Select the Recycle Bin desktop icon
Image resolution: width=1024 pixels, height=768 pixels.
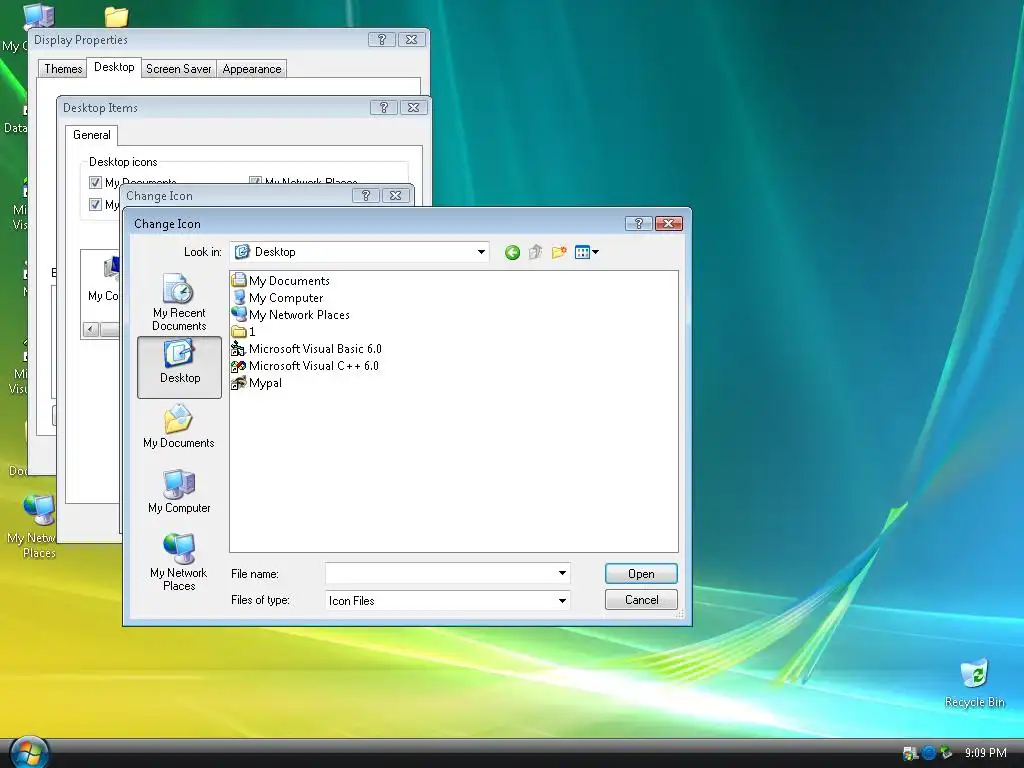tap(974, 683)
